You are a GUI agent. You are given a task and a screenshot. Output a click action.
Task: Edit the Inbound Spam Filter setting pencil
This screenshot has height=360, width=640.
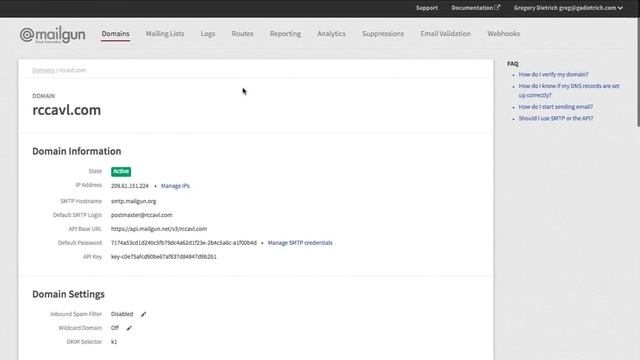[x=143, y=314]
